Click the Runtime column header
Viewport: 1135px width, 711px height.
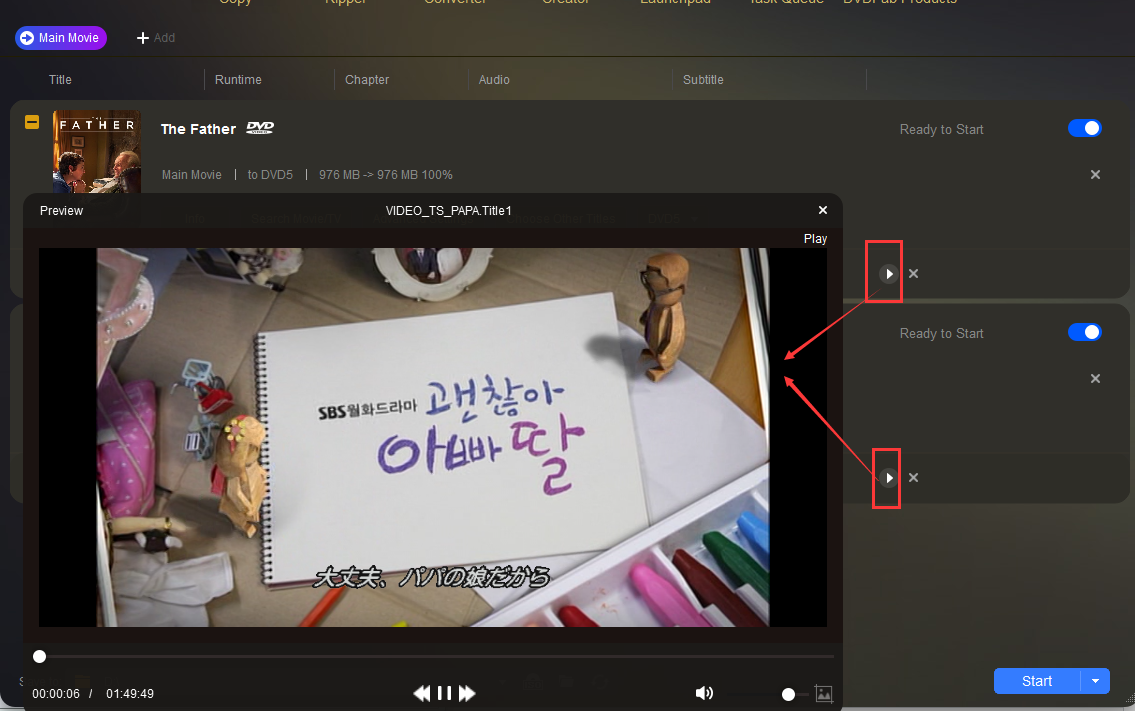(238, 80)
